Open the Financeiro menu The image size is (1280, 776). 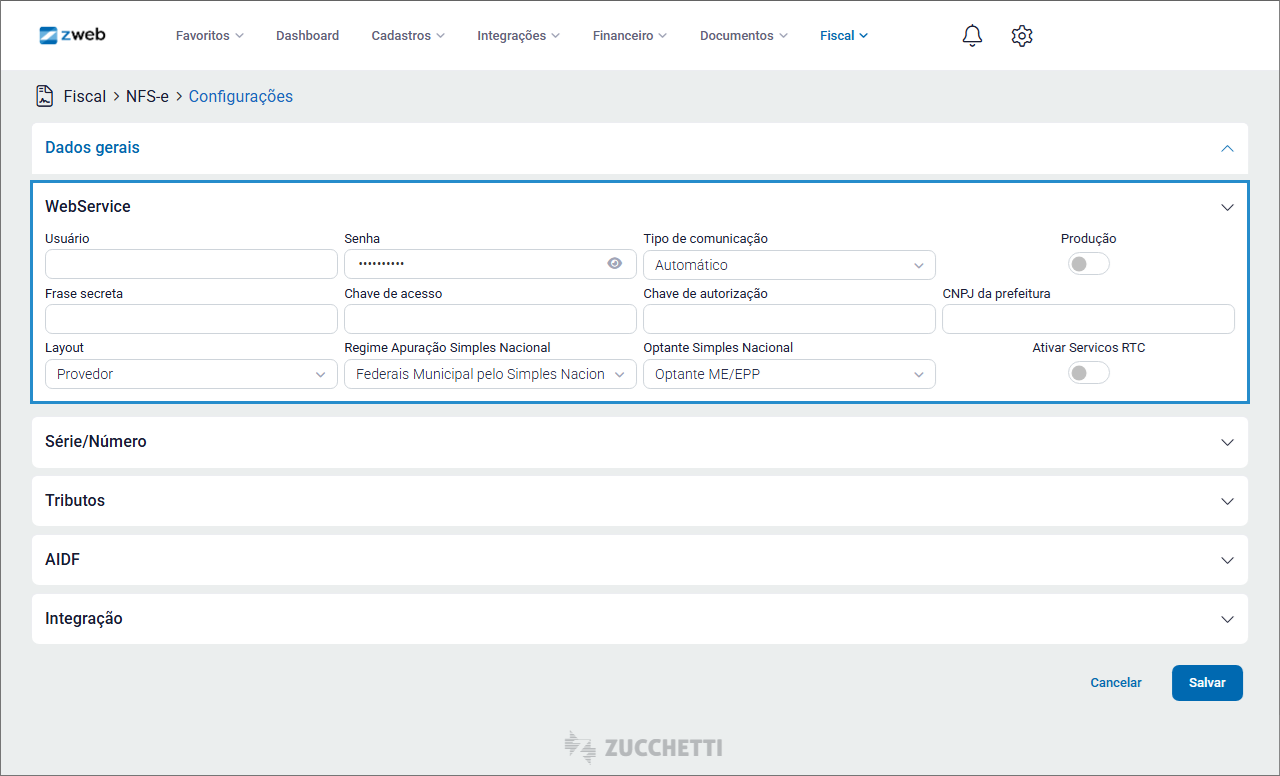pyautogui.click(x=629, y=36)
